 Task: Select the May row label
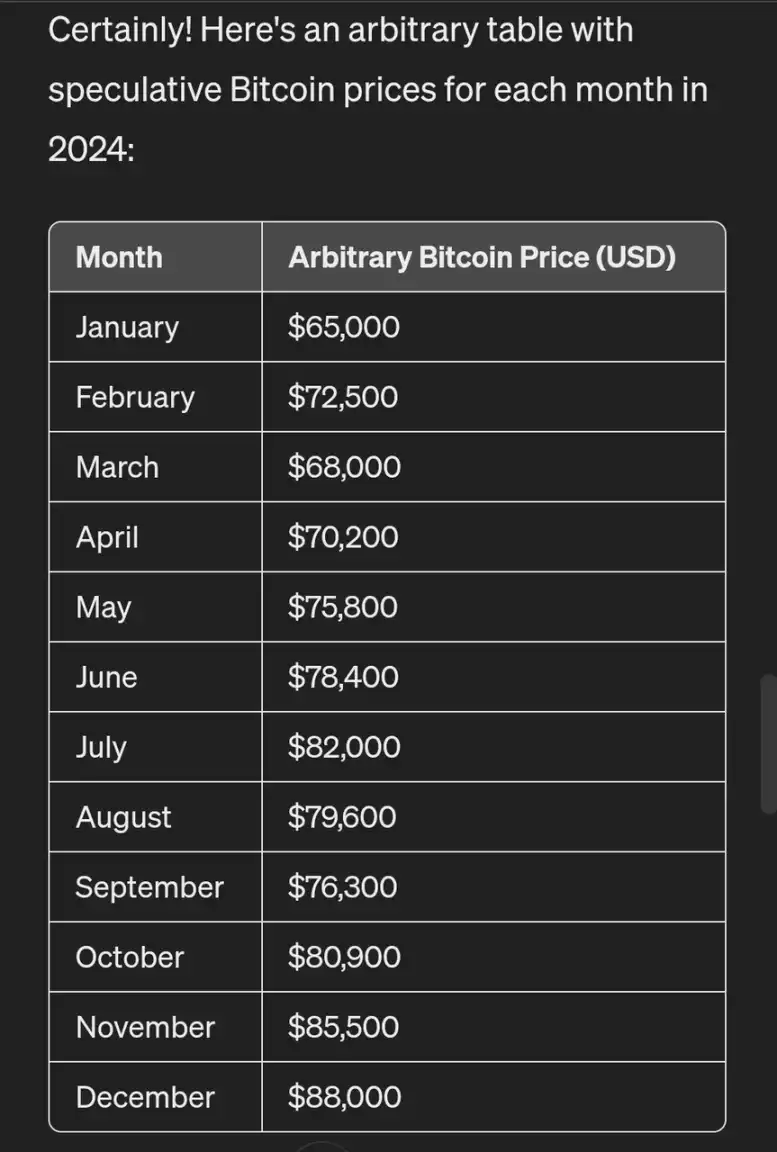point(103,607)
